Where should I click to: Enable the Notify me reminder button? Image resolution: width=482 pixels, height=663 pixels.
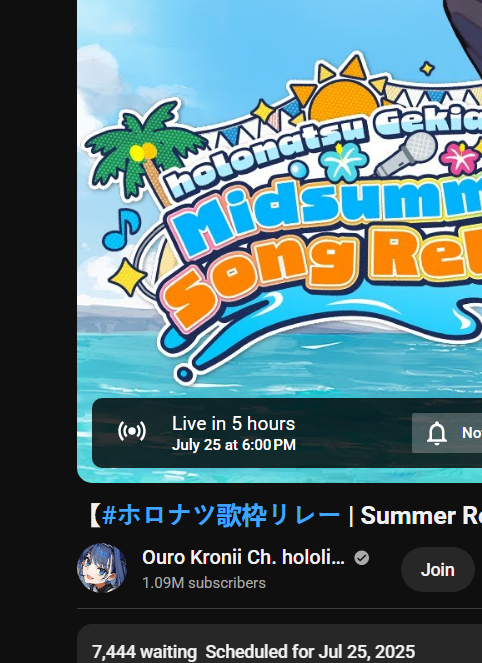click(x=447, y=433)
